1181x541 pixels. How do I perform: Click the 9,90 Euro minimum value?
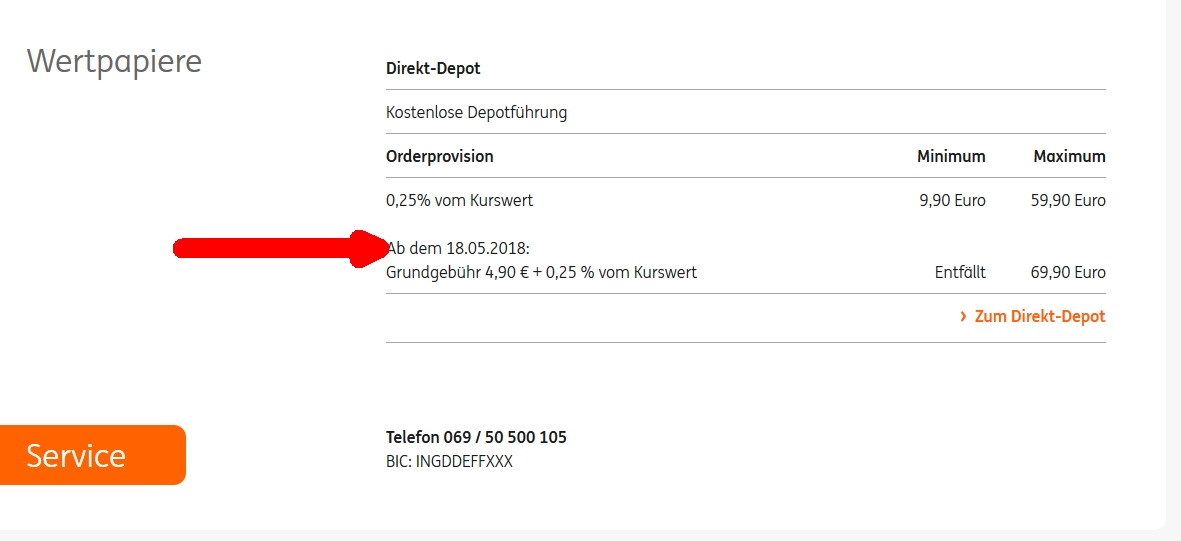pos(952,200)
